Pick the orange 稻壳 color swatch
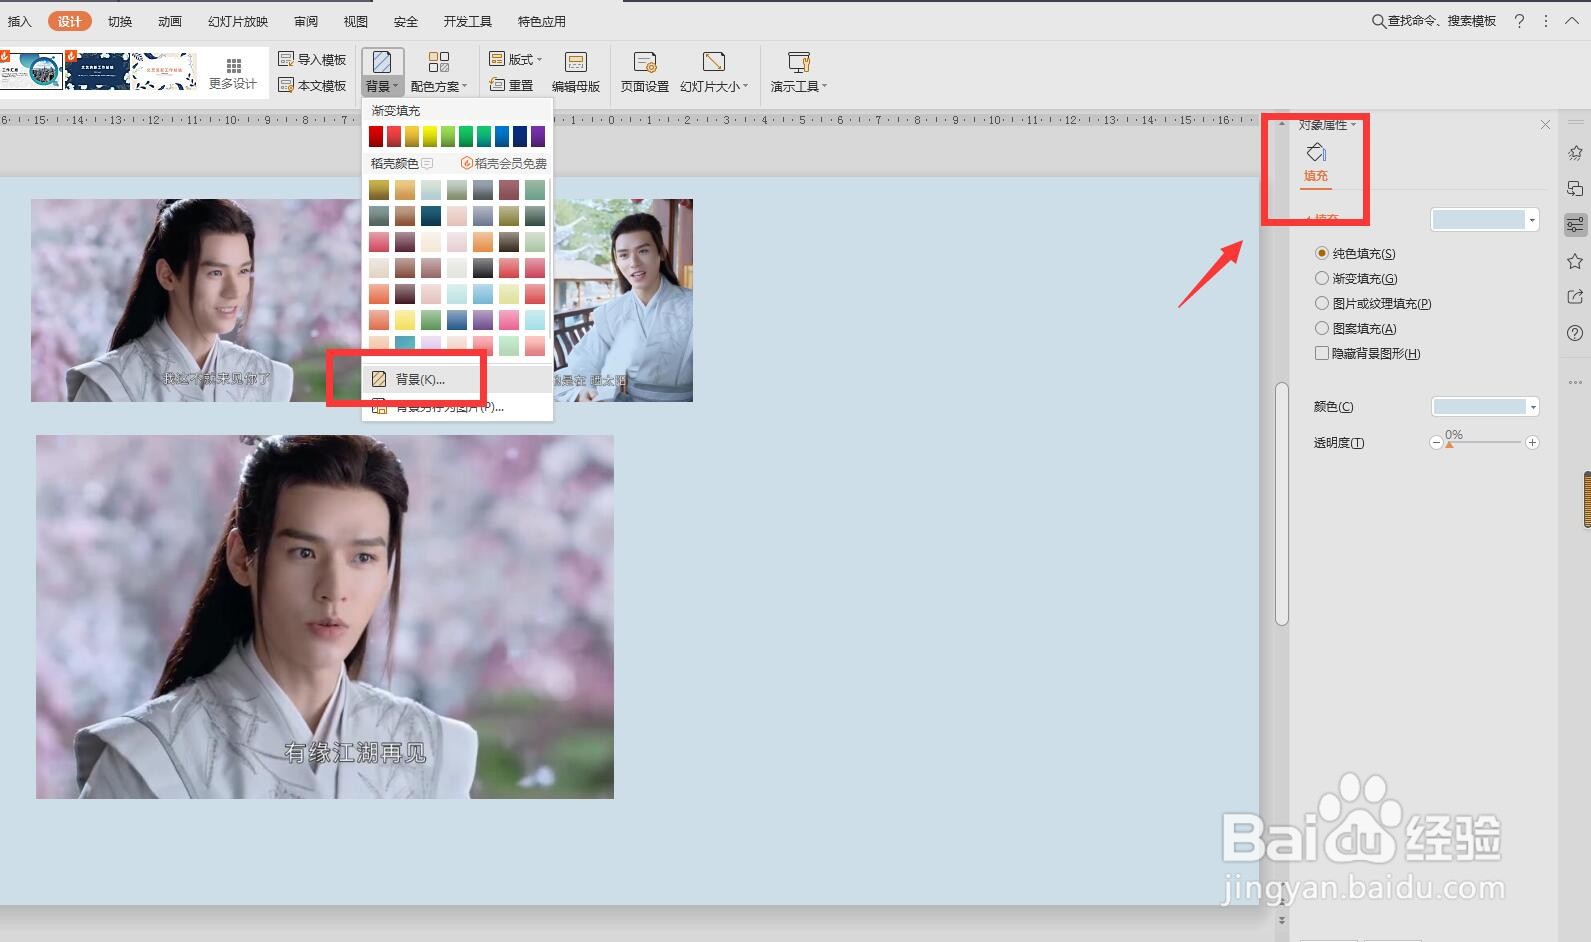The image size is (1591, 942). coord(483,241)
